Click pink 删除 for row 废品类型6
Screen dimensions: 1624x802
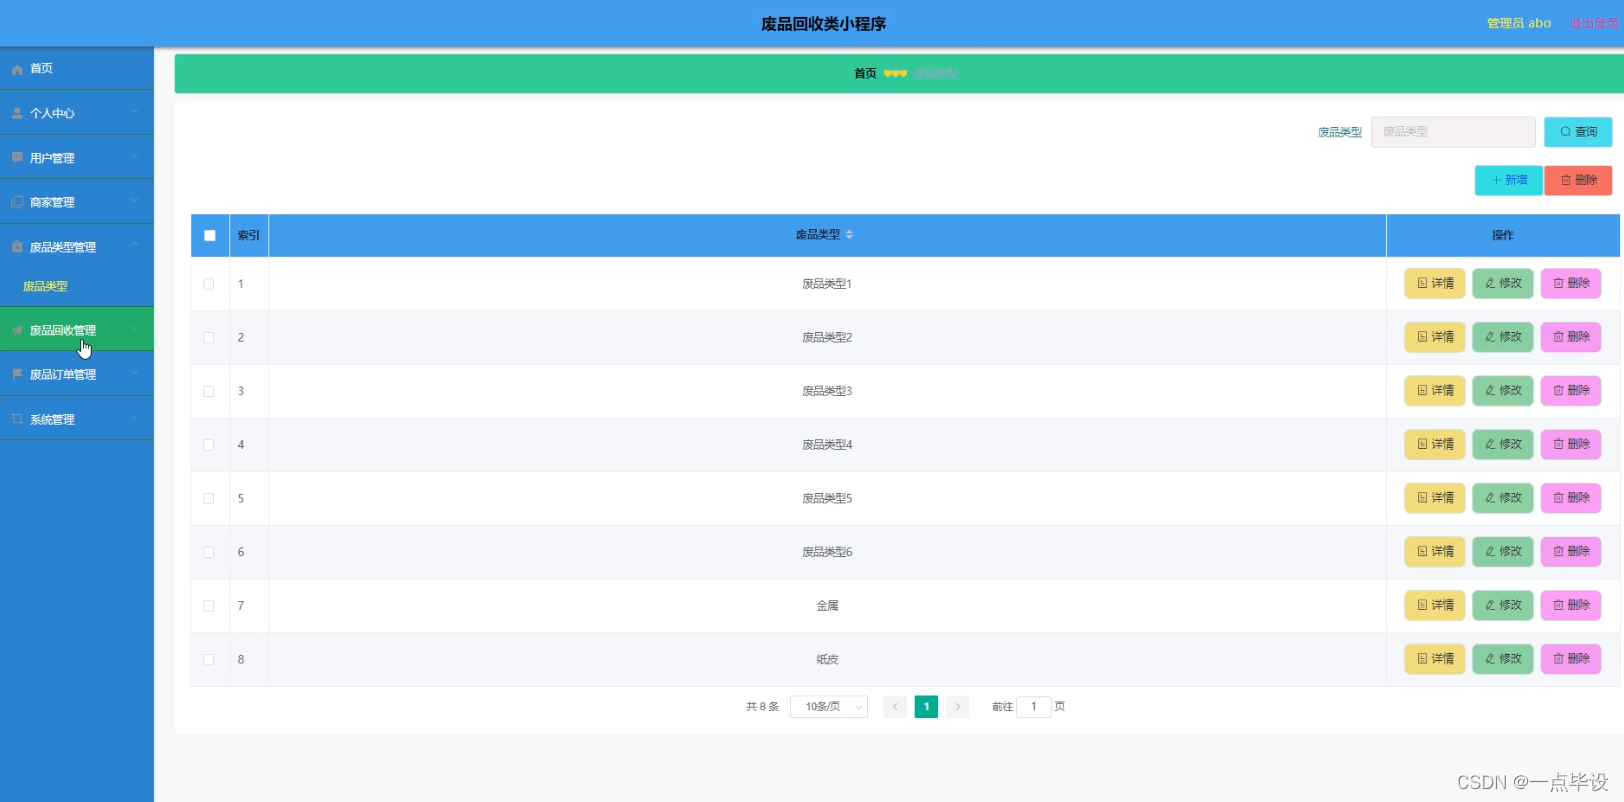coord(1571,552)
